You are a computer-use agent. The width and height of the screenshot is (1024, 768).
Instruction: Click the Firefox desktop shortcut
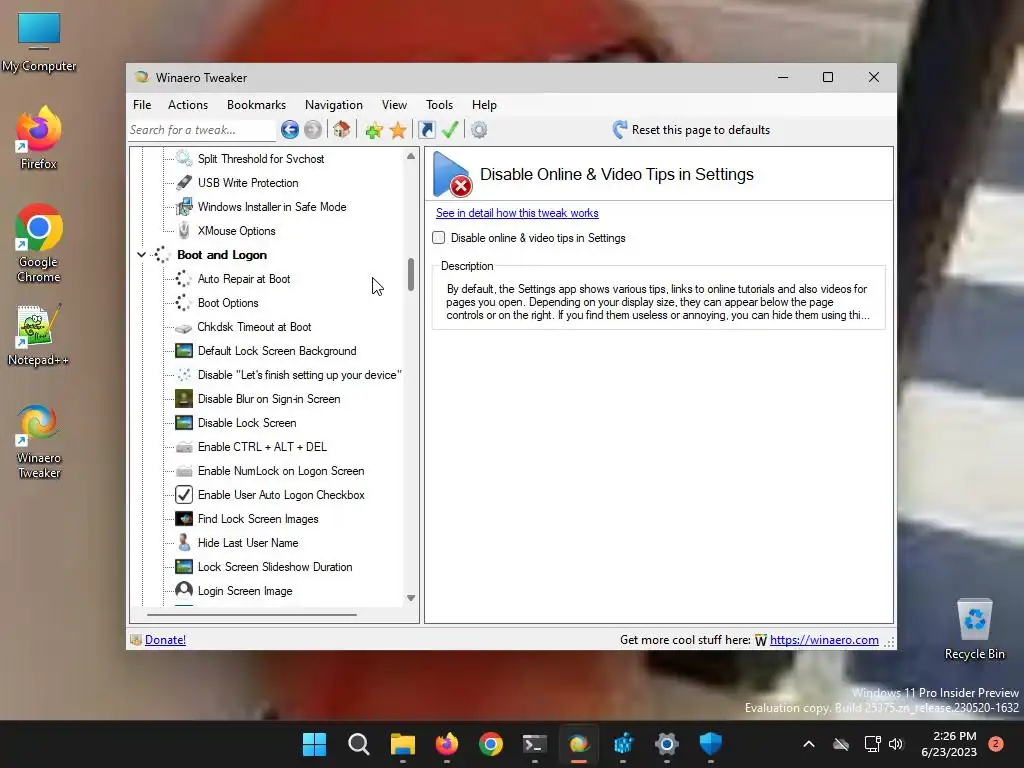[x=39, y=138]
